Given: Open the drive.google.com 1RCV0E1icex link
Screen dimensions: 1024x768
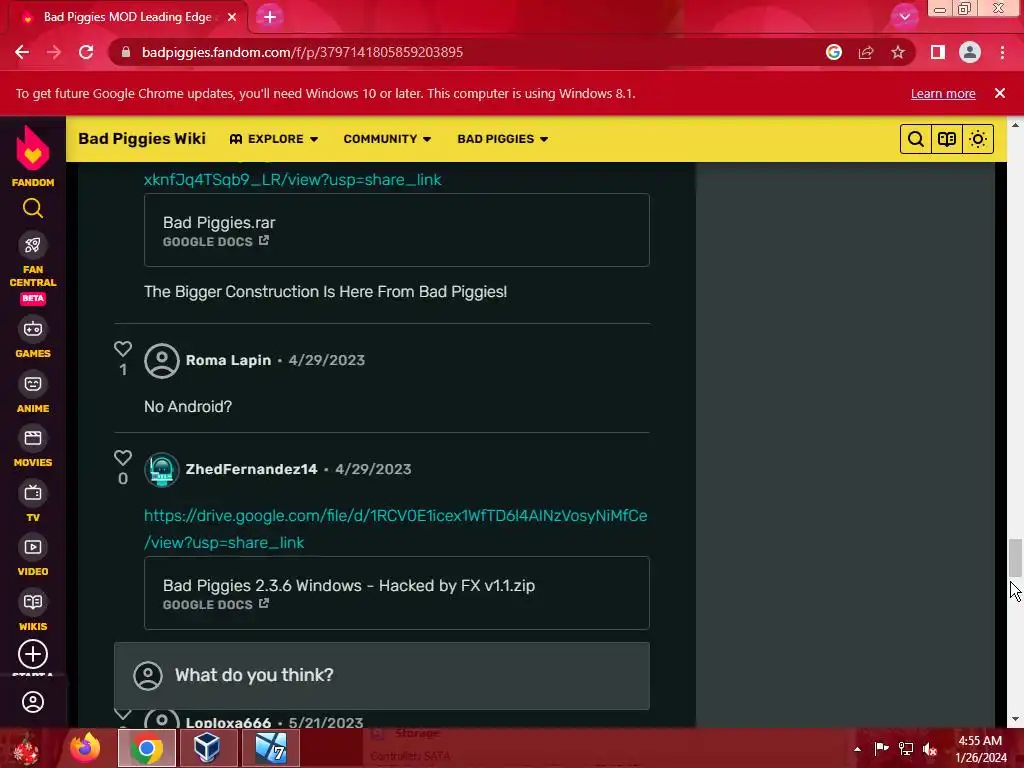Looking at the screenshot, I should point(396,529).
